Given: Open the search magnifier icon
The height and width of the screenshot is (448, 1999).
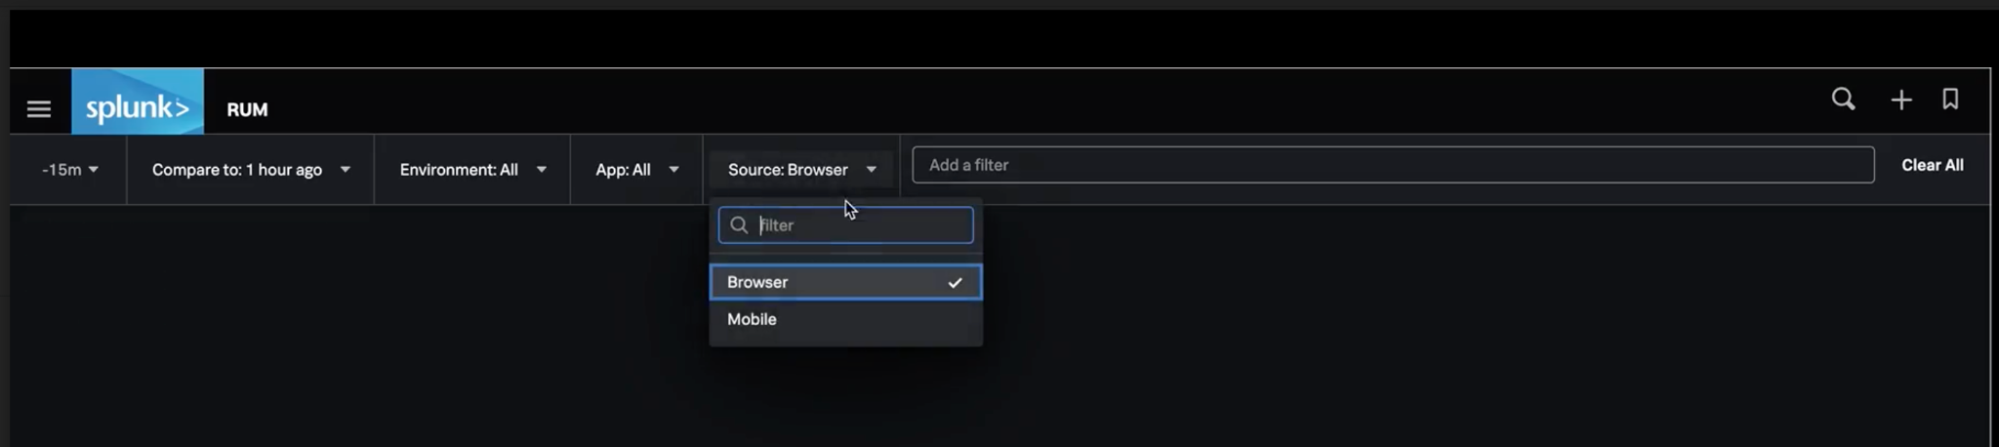Looking at the screenshot, I should click(1843, 99).
